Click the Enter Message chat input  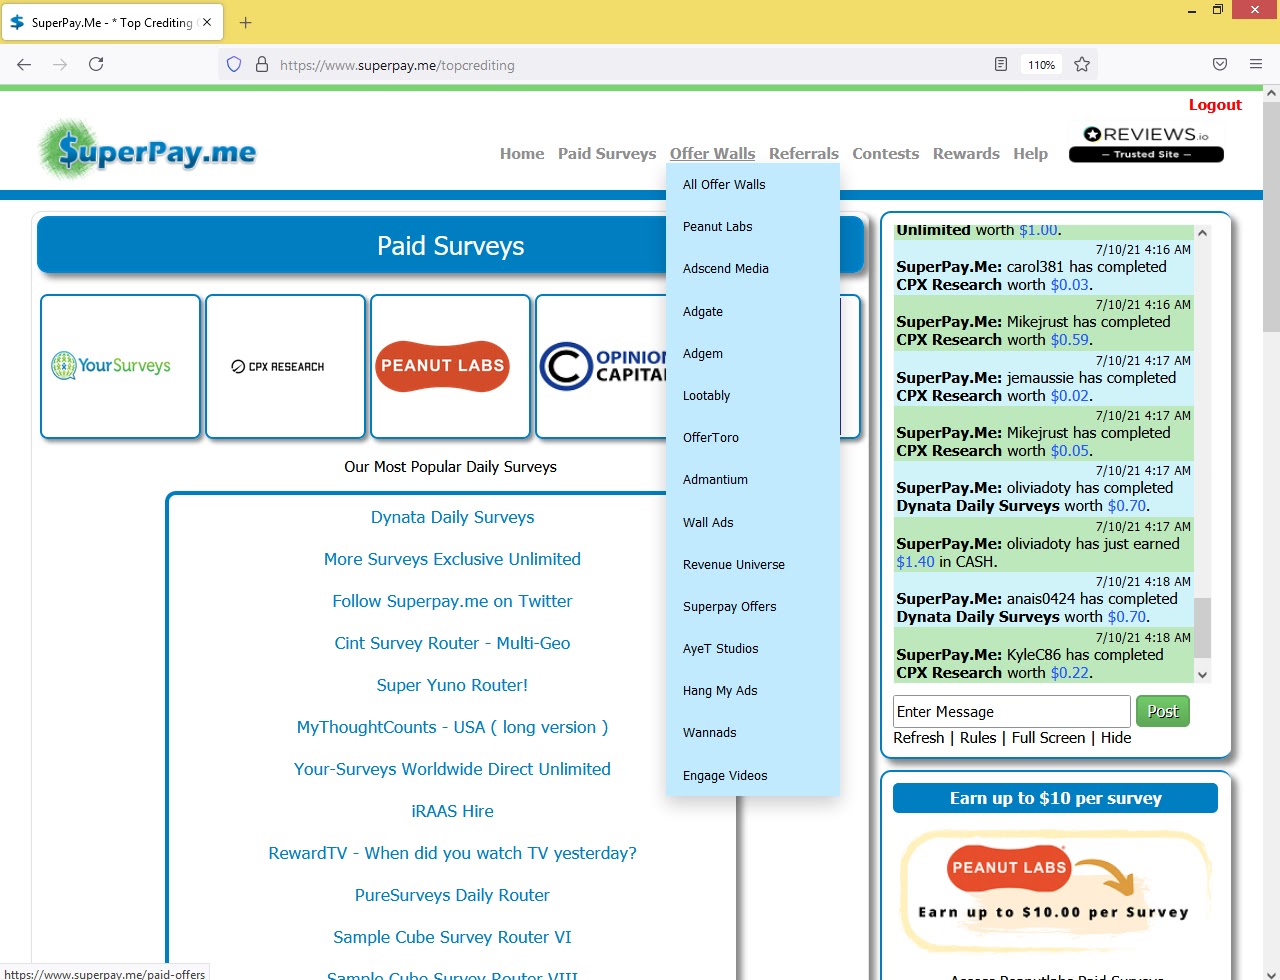[1011, 711]
